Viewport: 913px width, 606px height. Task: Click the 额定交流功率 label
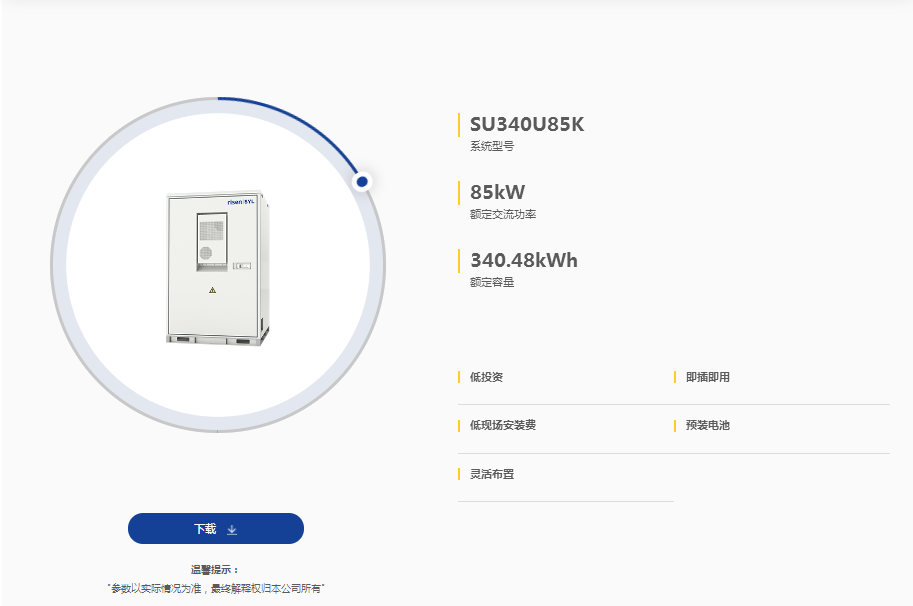click(503, 214)
